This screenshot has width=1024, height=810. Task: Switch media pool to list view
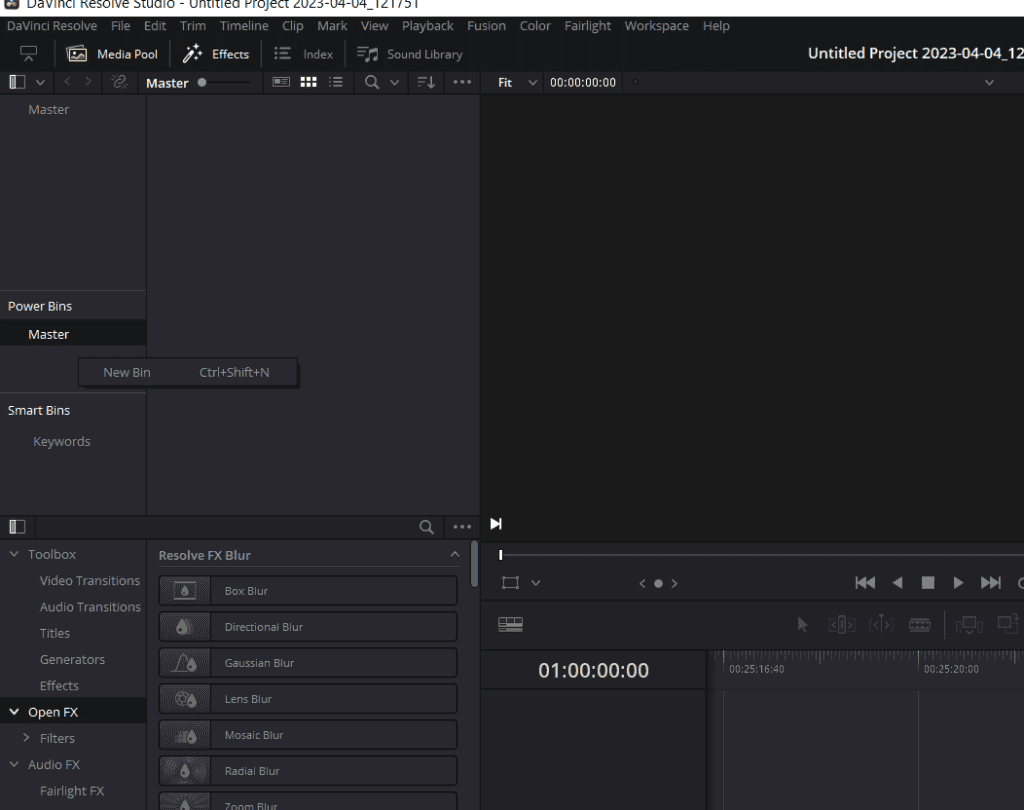(x=335, y=83)
